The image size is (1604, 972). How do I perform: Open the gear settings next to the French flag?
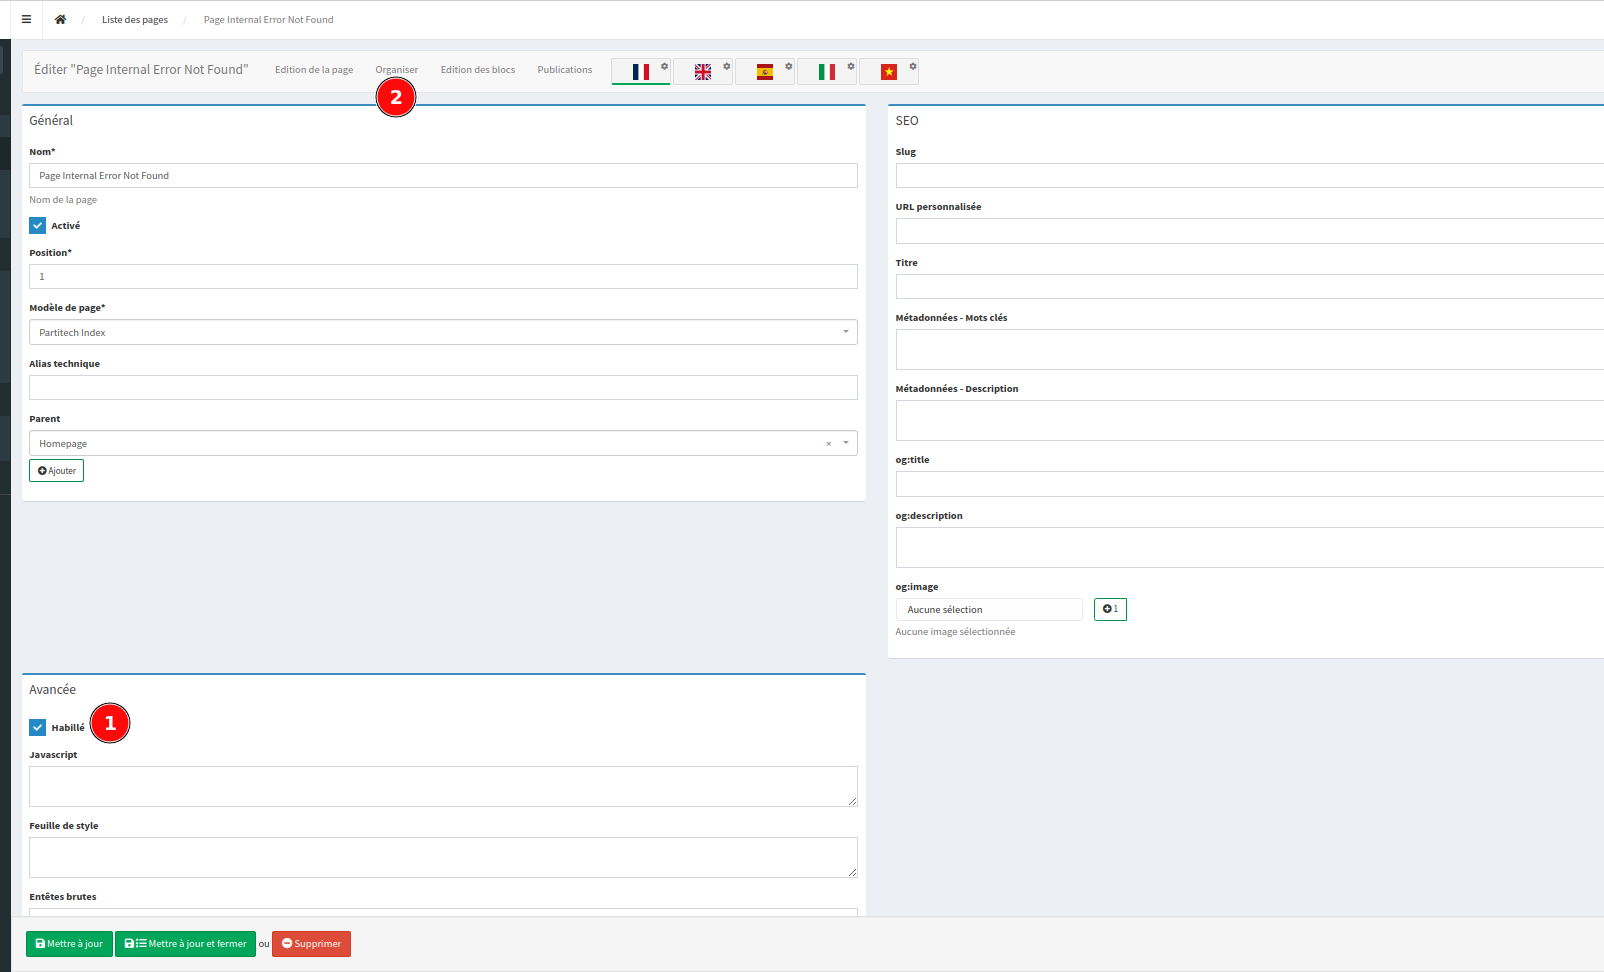pyautogui.click(x=664, y=64)
